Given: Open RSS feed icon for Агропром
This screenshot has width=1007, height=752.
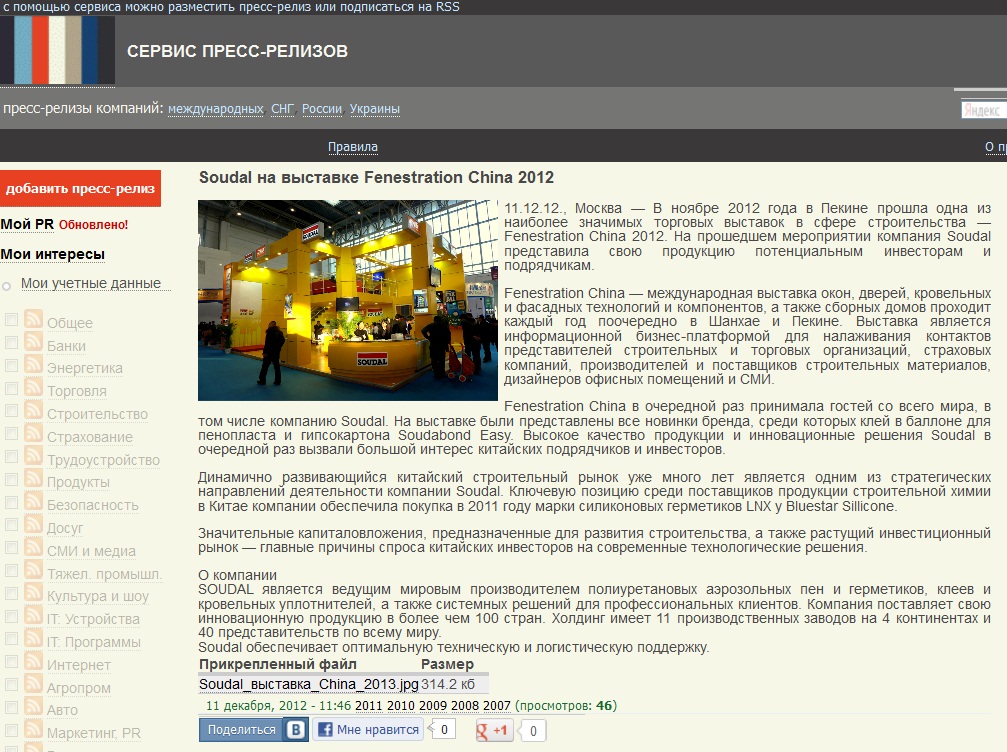Looking at the screenshot, I should [x=33, y=684].
